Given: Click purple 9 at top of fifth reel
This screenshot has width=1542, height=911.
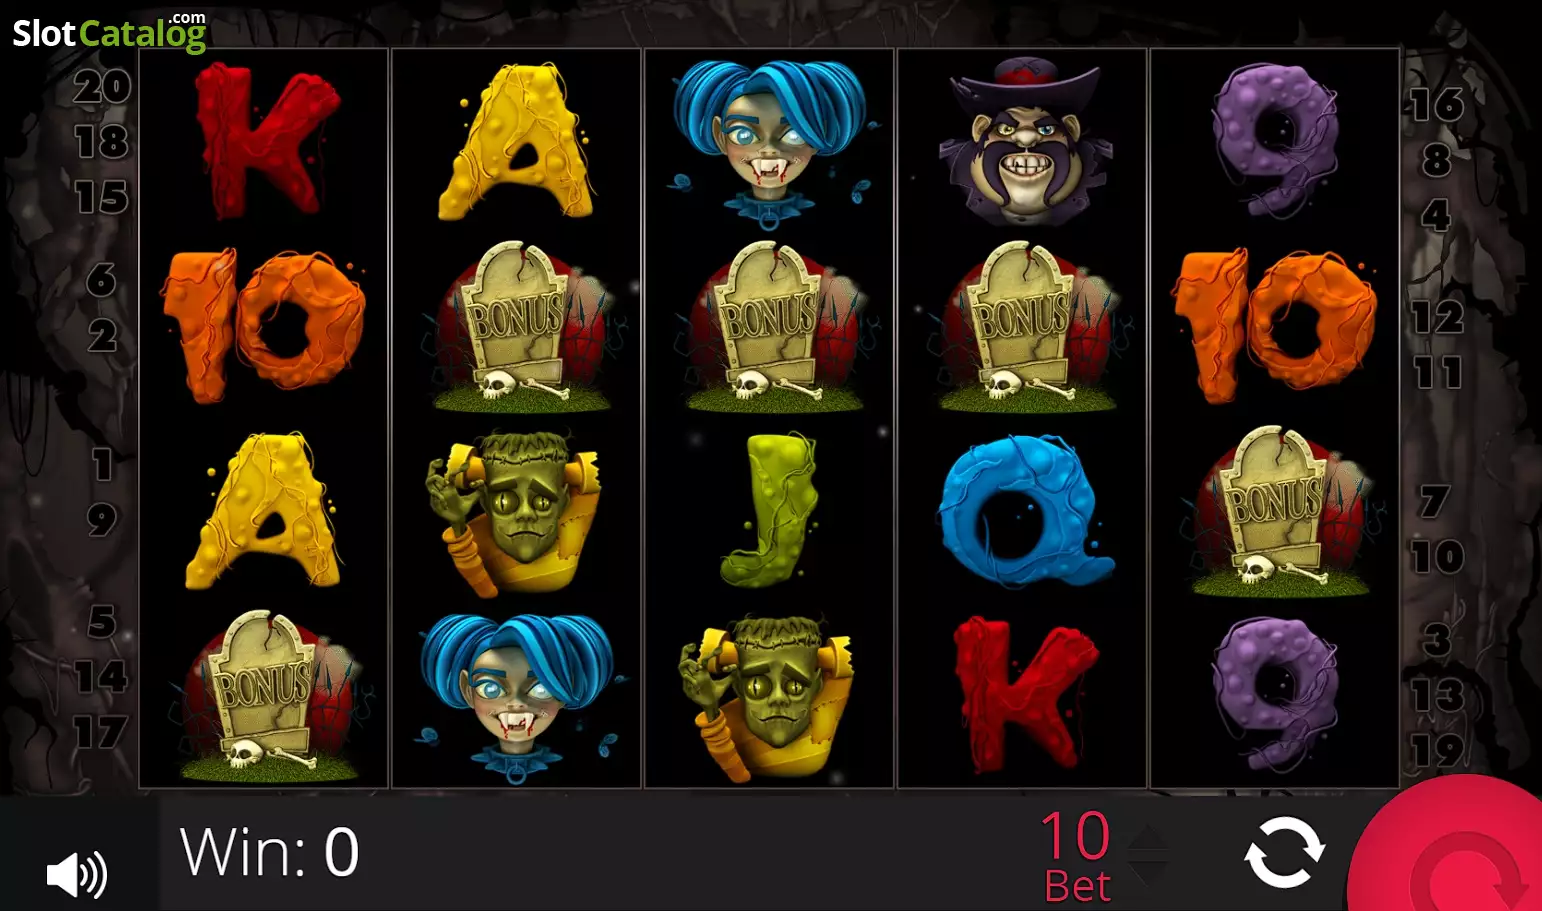Looking at the screenshot, I should point(1275,140).
